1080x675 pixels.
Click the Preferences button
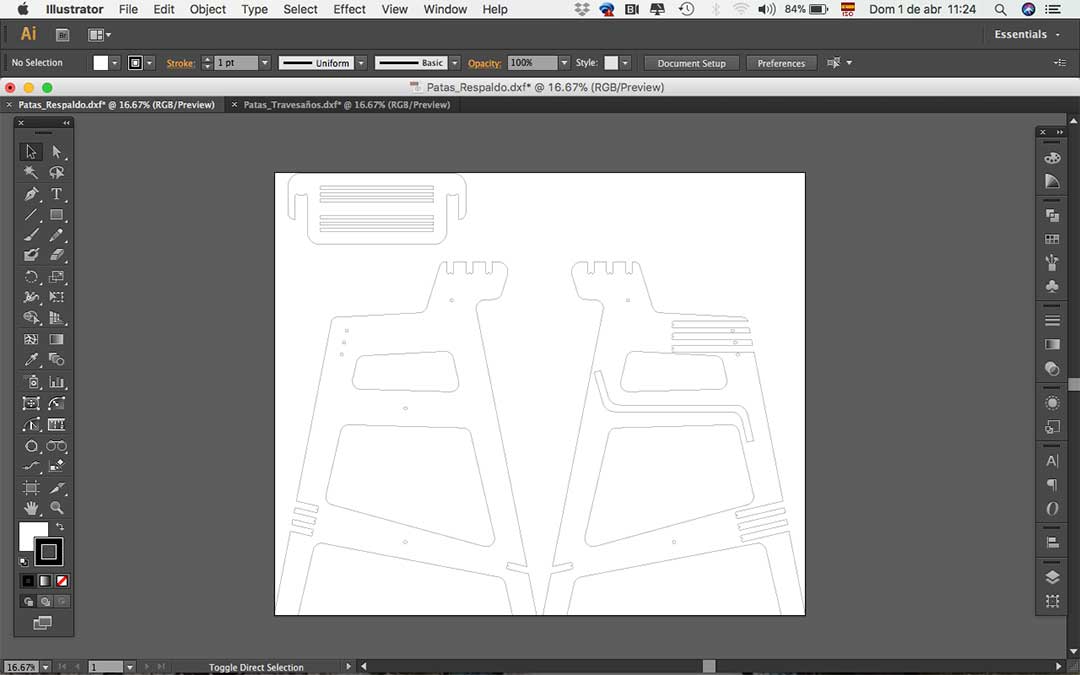tap(781, 63)
